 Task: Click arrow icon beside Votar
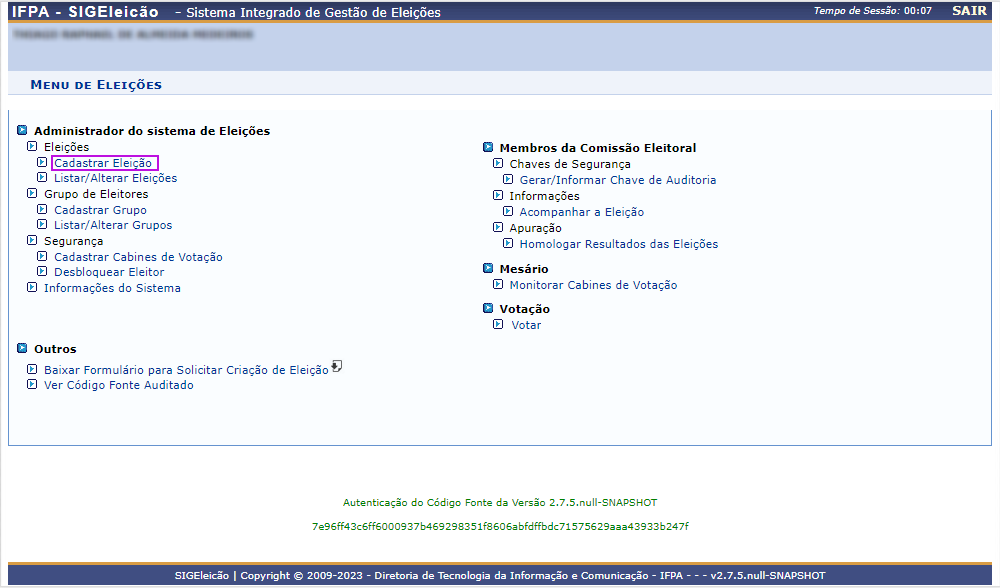click(498, 324)
